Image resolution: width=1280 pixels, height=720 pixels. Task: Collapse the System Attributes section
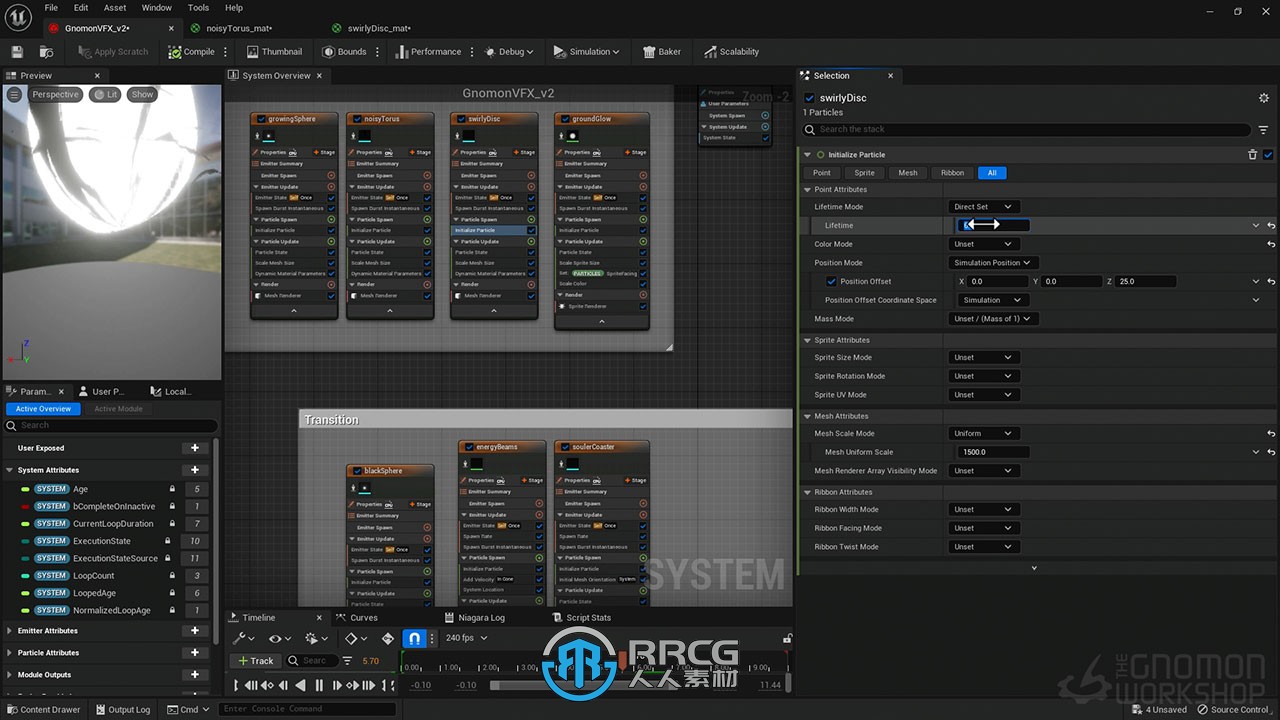pos(10,470)
